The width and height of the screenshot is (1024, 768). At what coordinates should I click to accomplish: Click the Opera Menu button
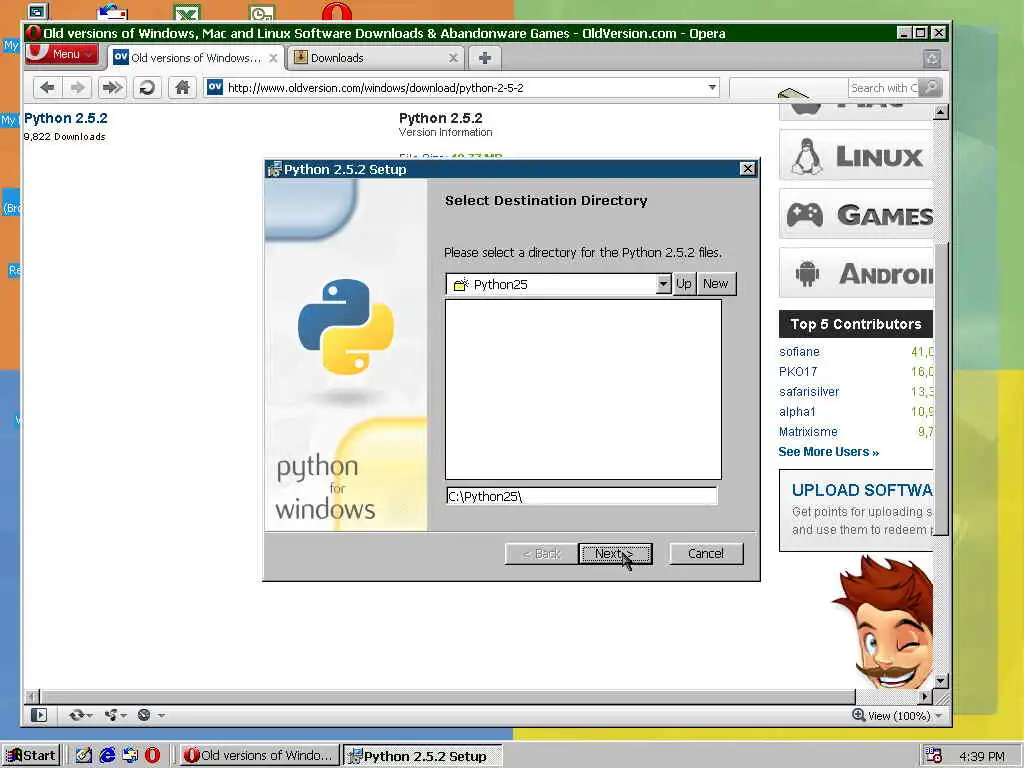pos(61,54)
